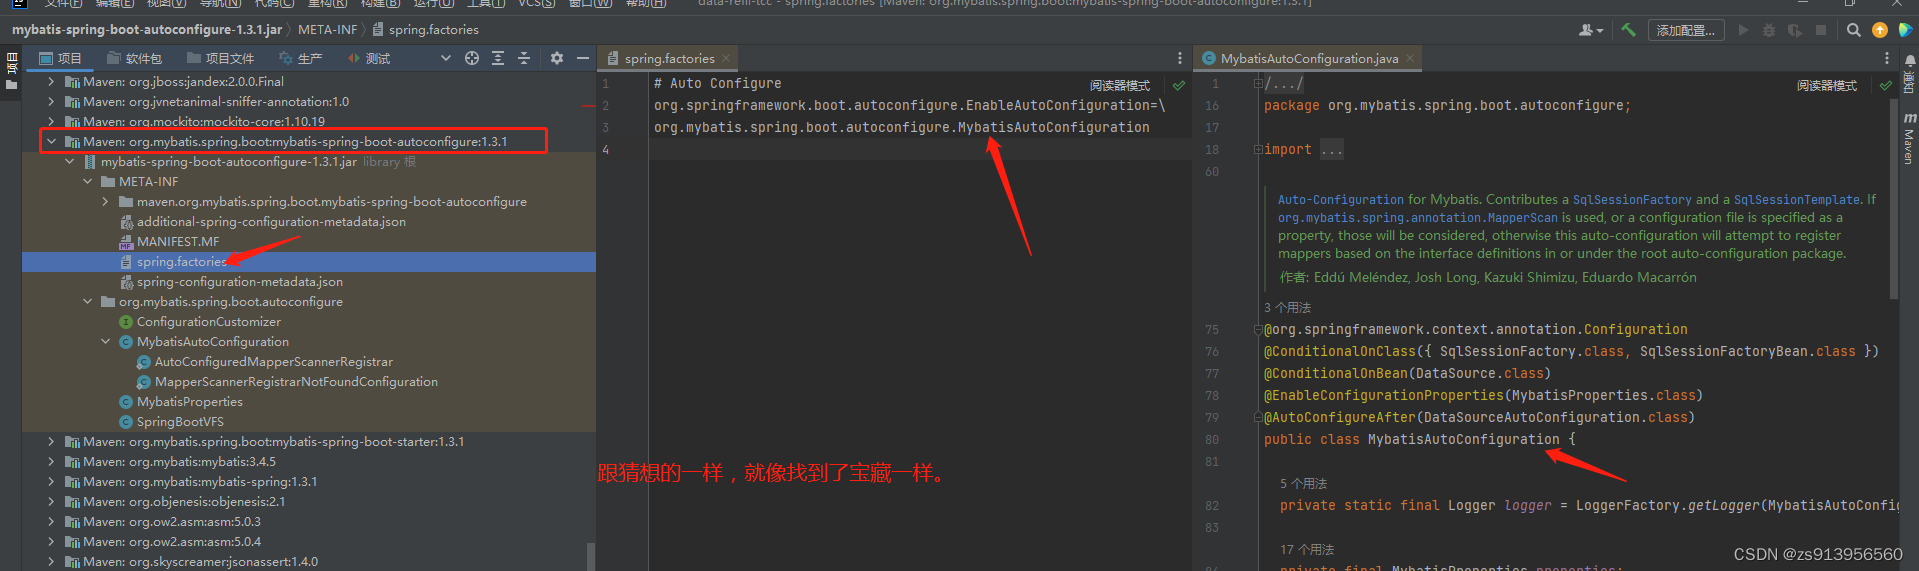The height and width of the screenshot is (571, 1919).
Task: Open project panel settings gear
Action: tap(557, 58)
